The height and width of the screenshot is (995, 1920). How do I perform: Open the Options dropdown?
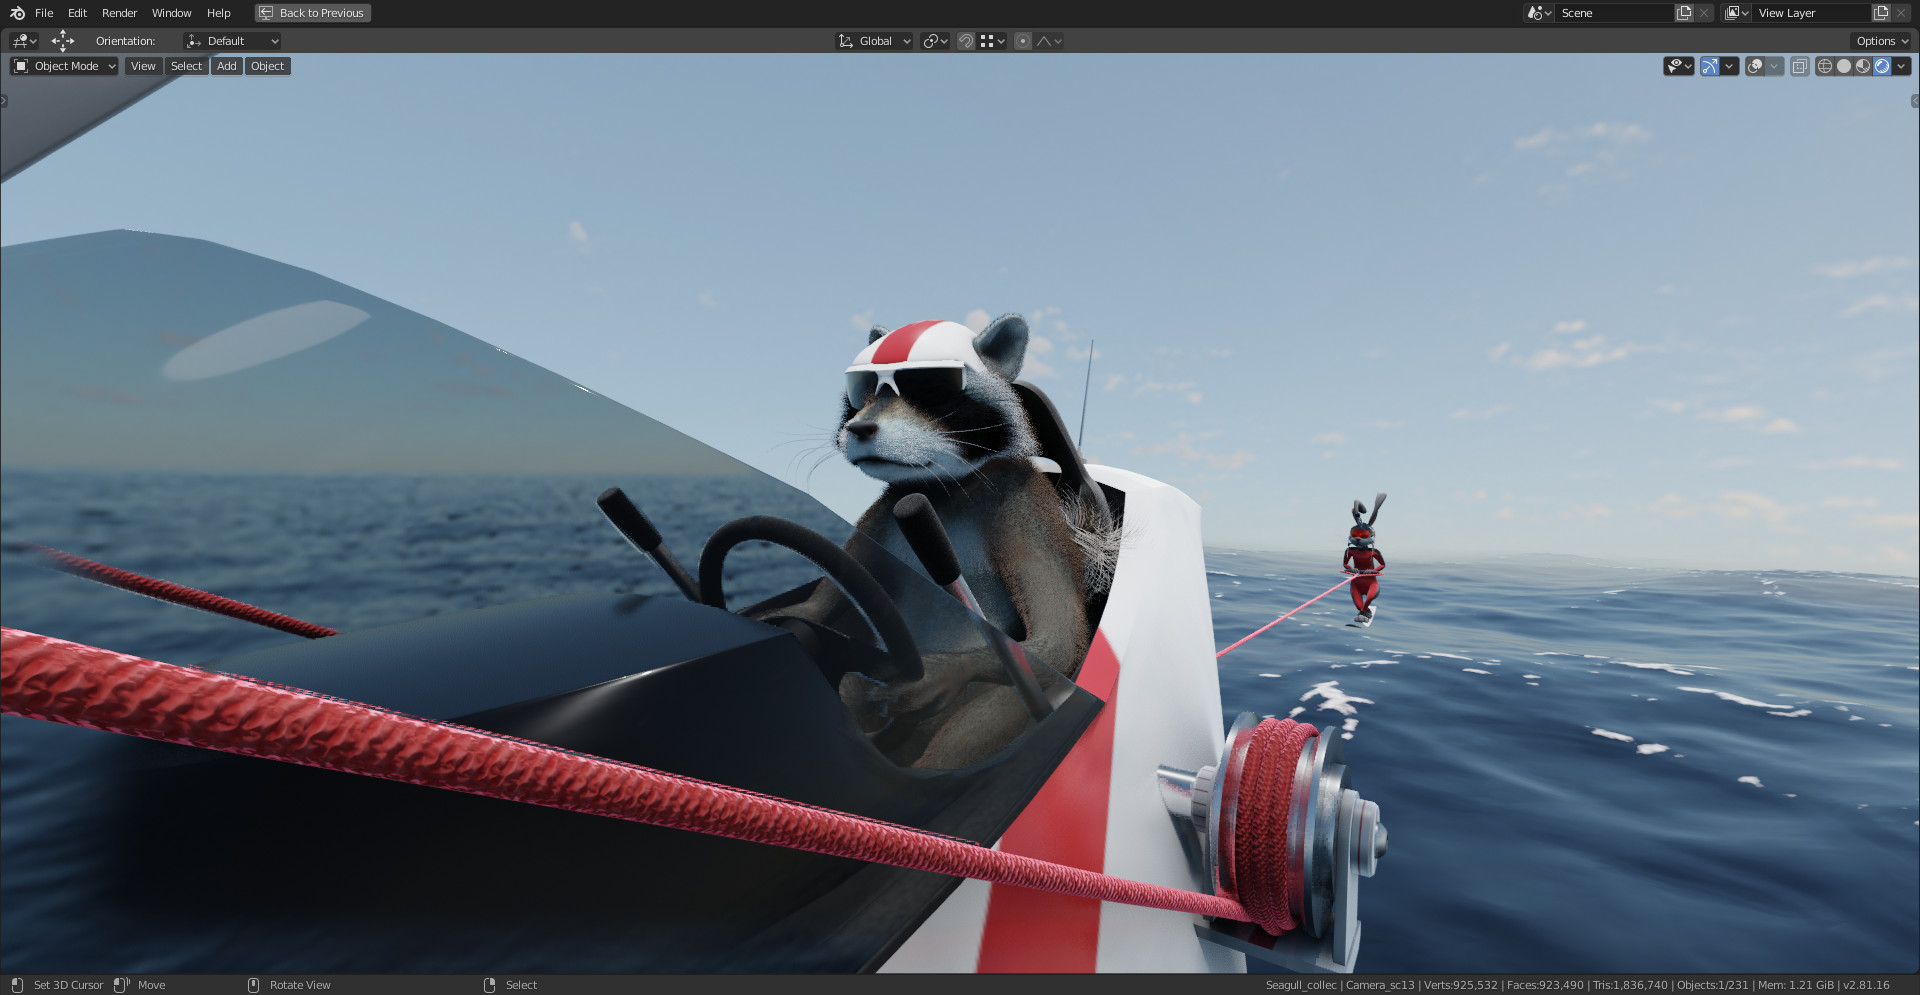1881,41
